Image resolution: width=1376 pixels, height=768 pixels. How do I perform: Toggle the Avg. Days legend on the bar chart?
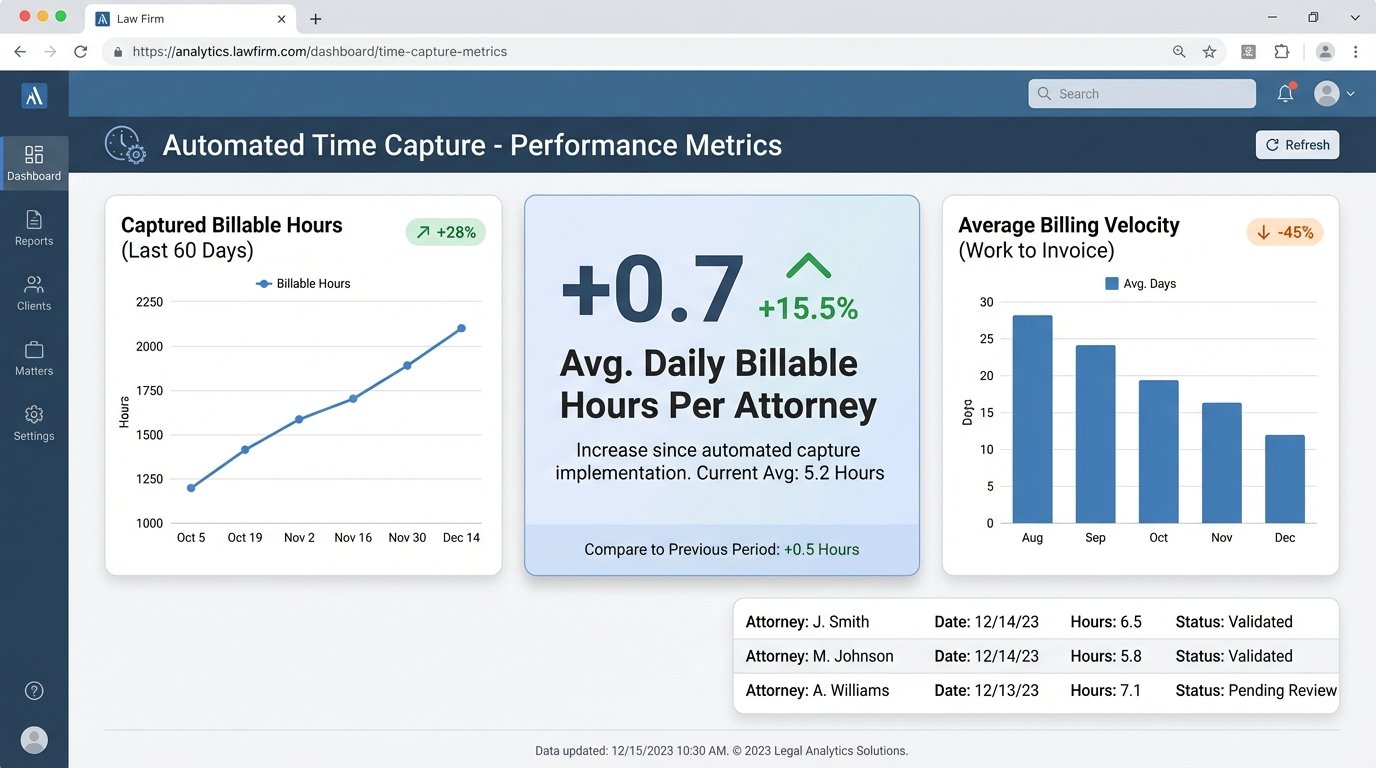click(1141, 283)
